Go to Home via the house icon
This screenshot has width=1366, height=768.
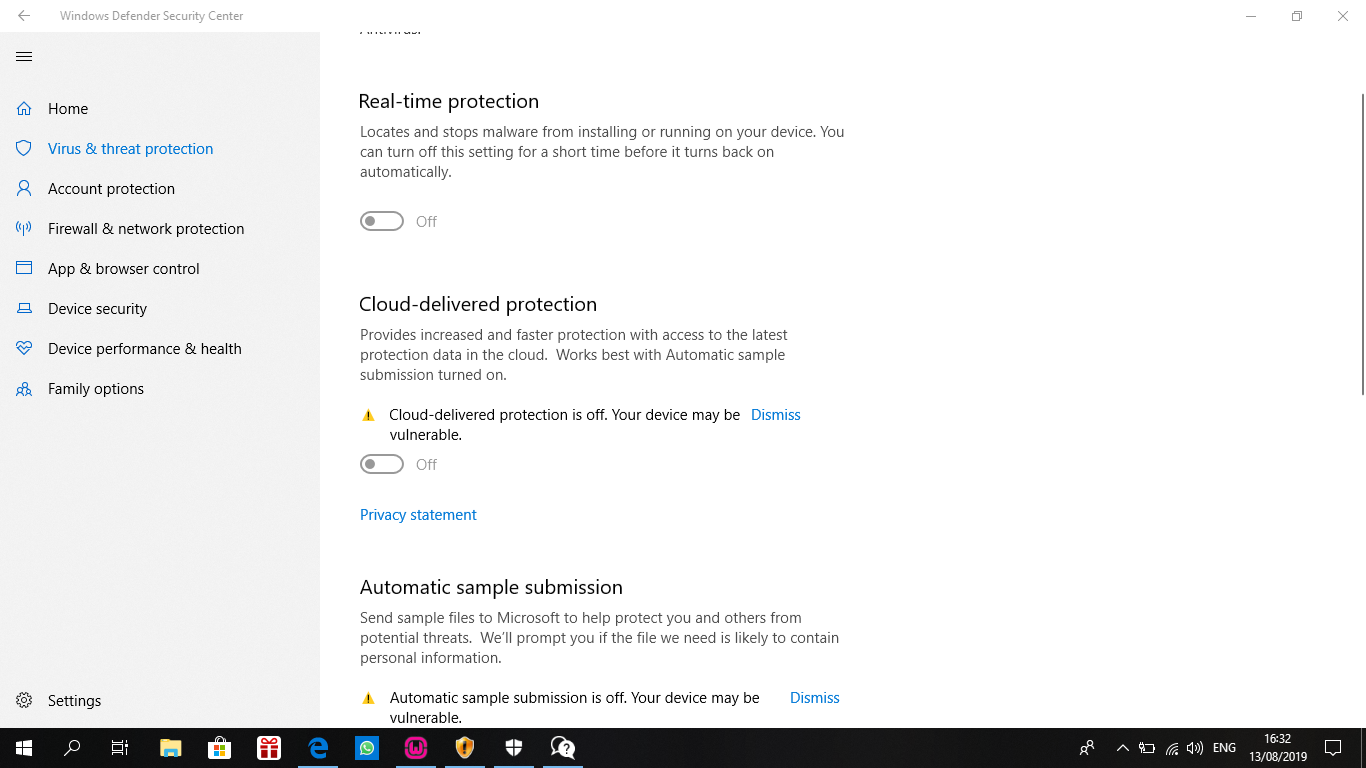24,108
